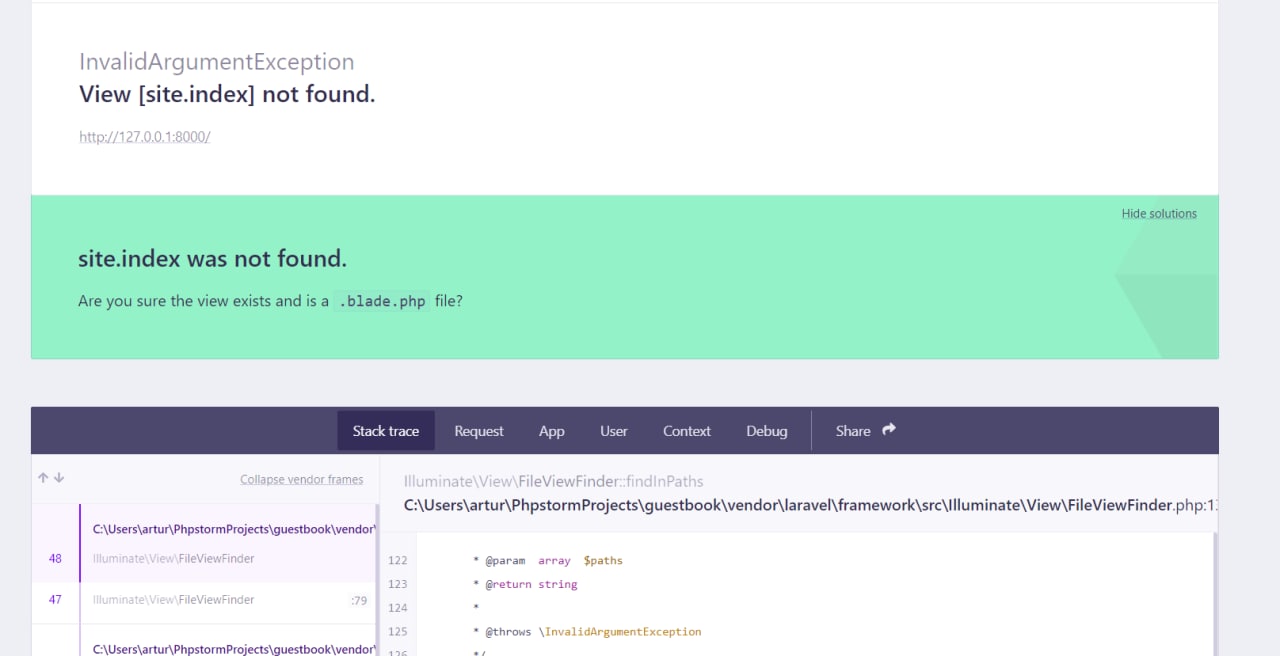Click '@param array $paths' code line
Image resolution: width=1280 pixels, height=656 pixels.
[548, 561]
